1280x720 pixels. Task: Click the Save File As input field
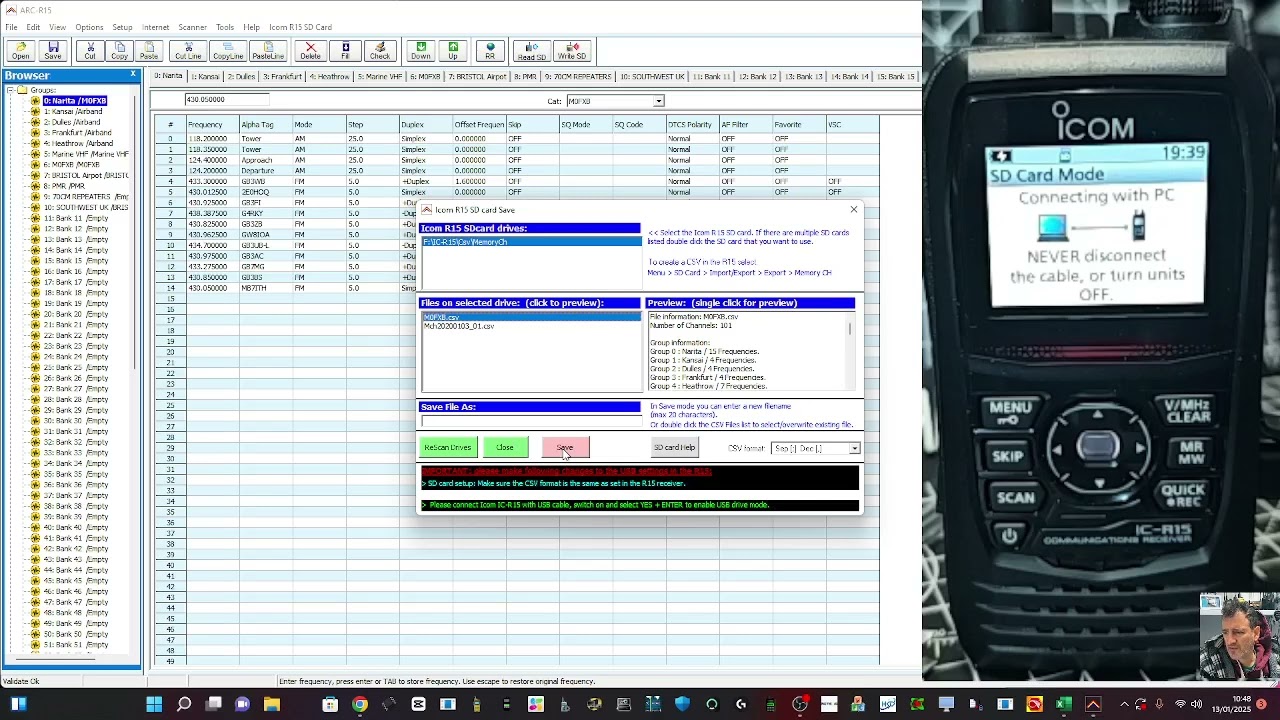coord(530,421)
